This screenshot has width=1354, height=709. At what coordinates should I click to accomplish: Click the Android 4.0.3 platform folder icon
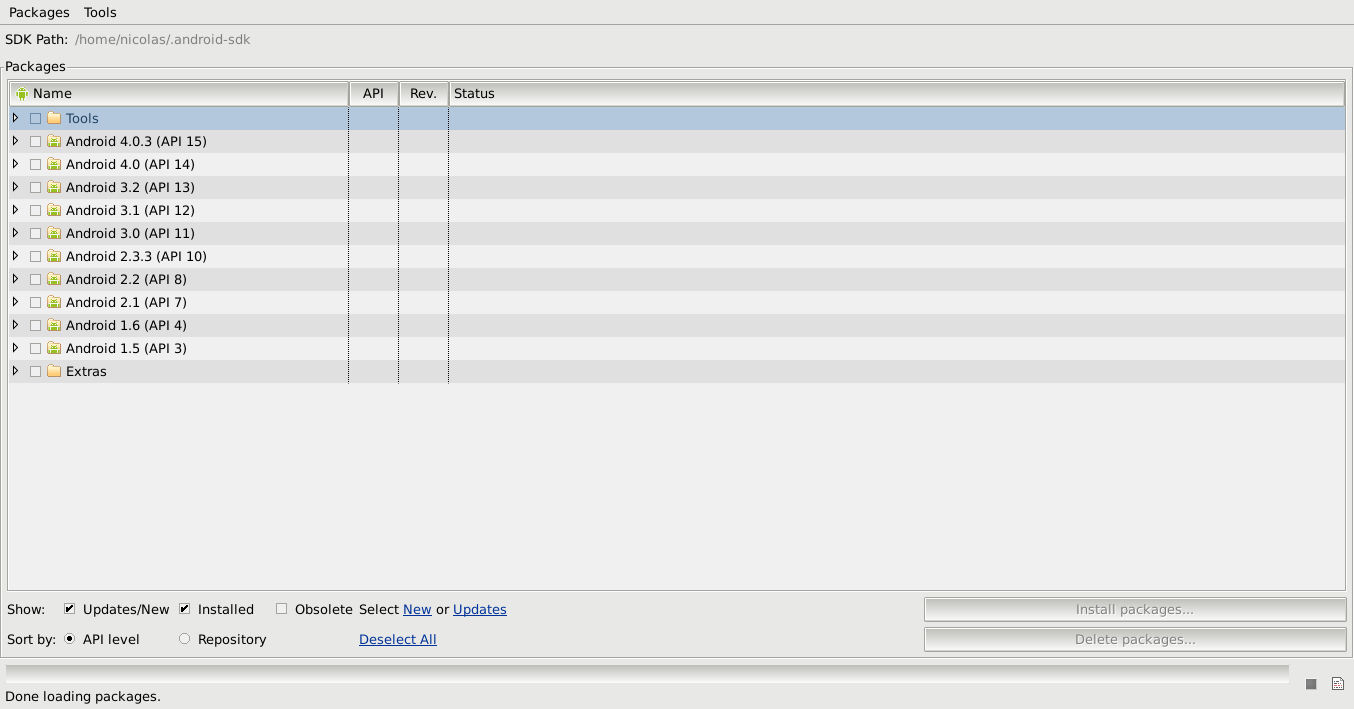click(54, 141)
